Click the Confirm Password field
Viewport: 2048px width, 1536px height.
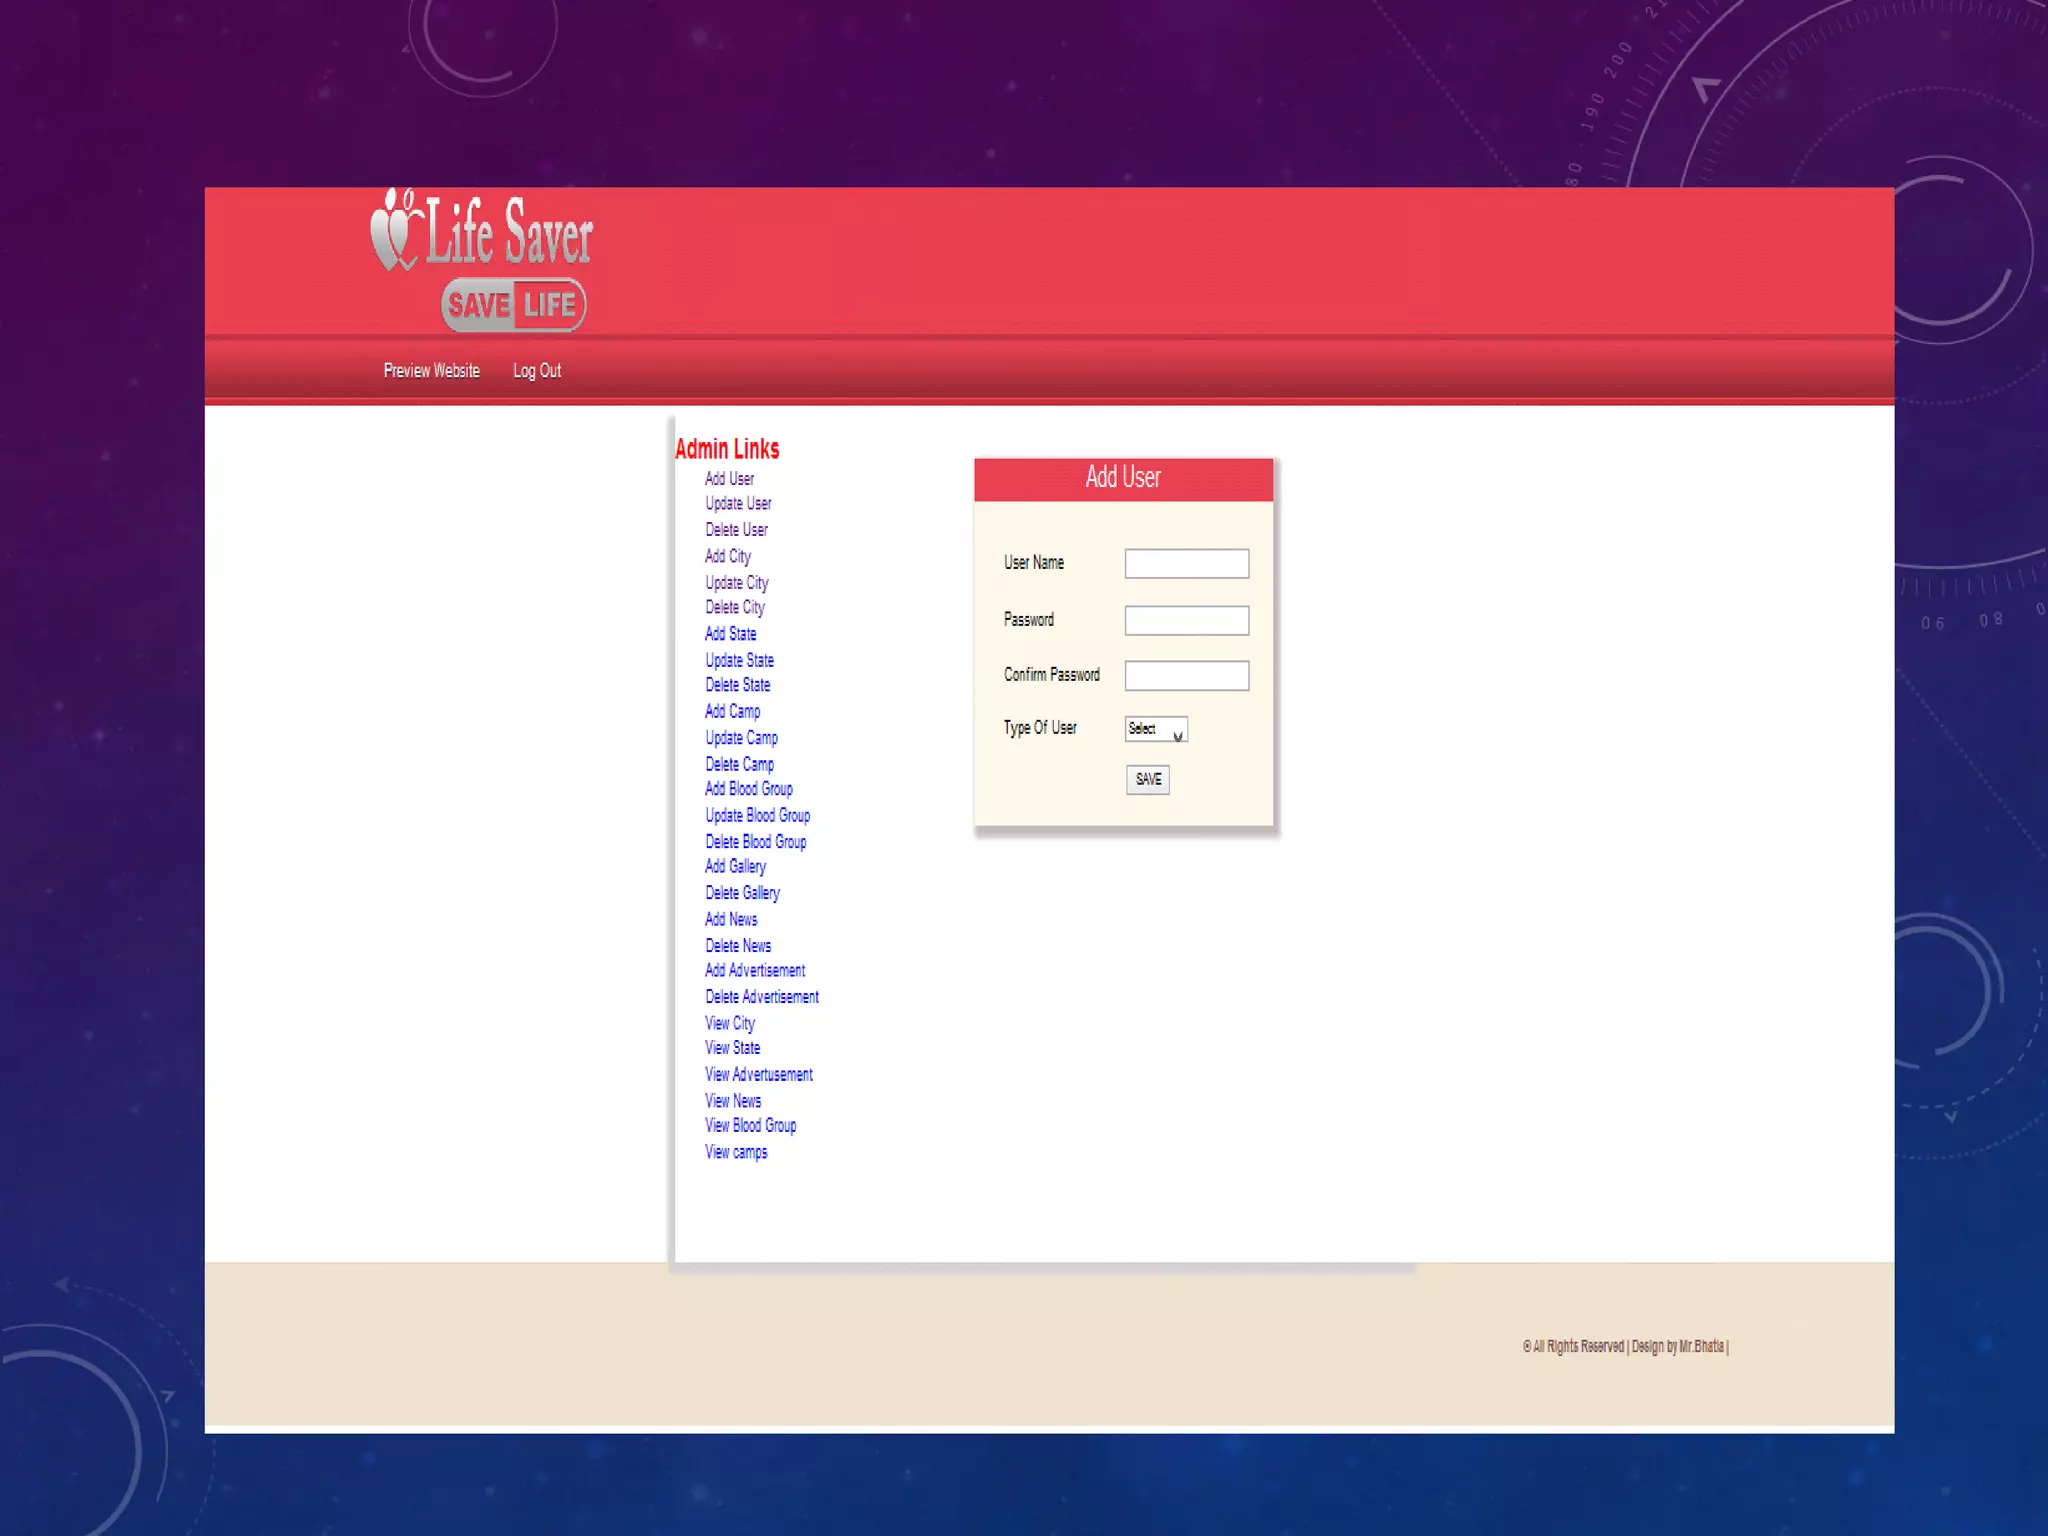(x=1186, y=676)
